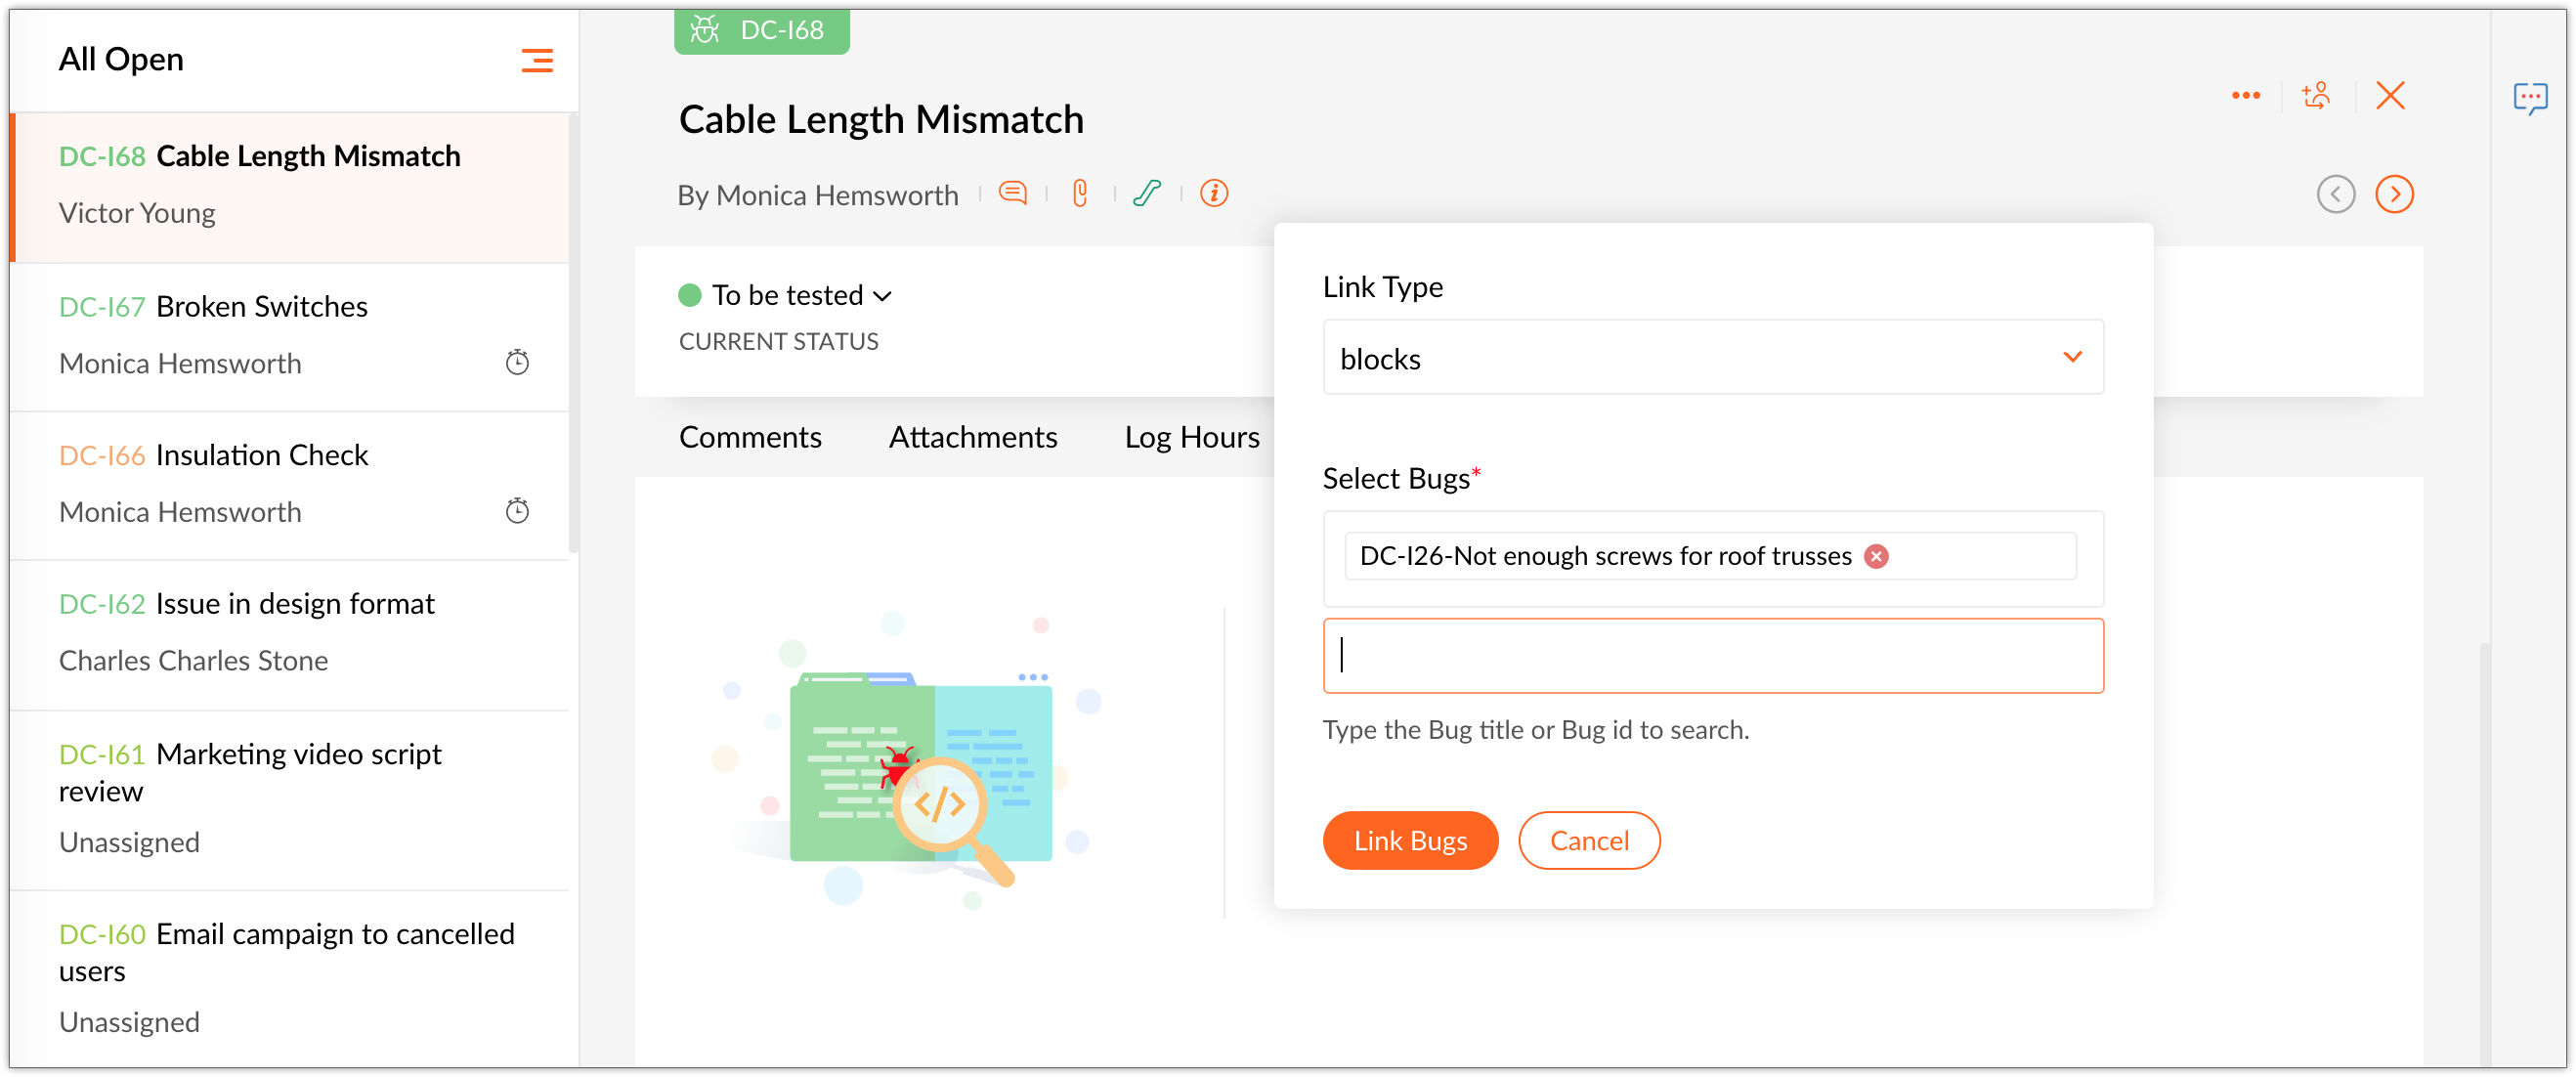Click the timer icon on Broken Switches
Viewport: 2576px width, 1077px height.
coord(517,362)
